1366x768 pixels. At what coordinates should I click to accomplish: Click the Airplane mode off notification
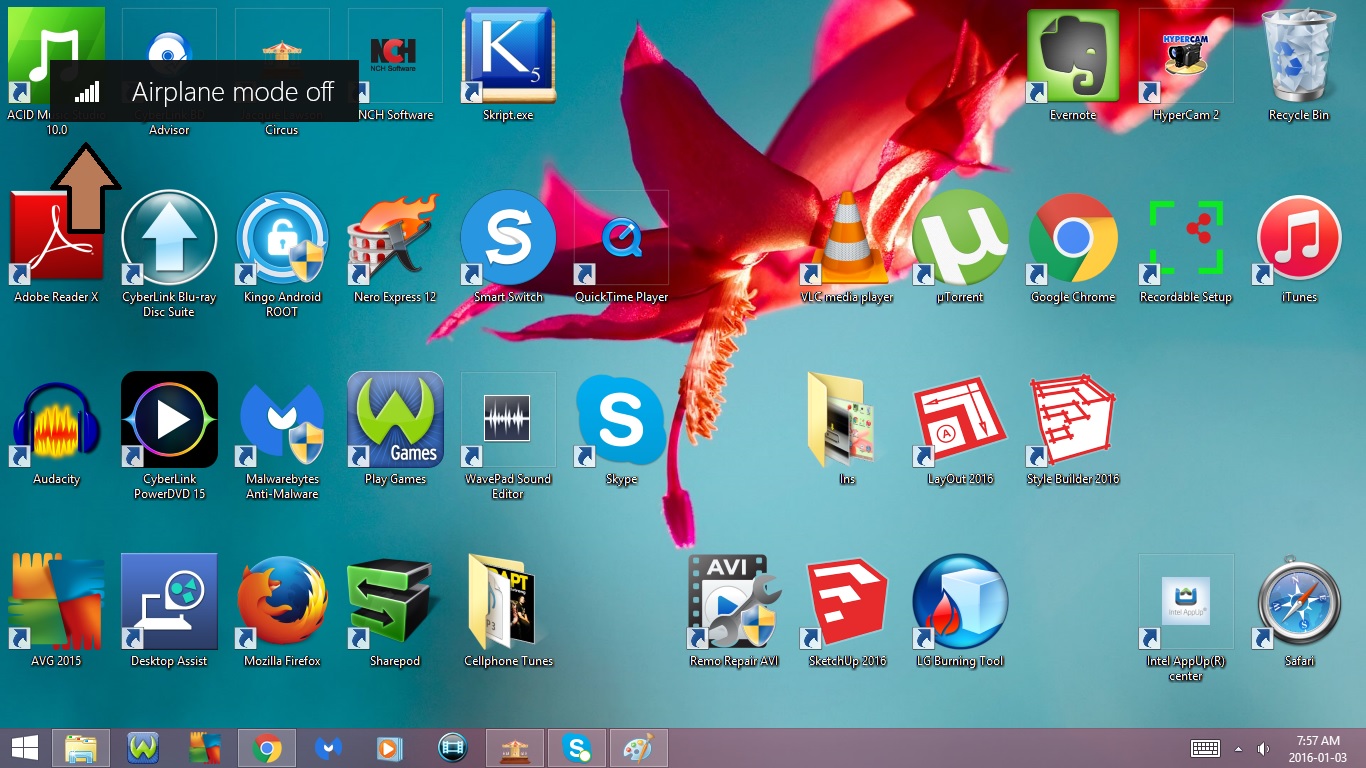coord(204,92)
